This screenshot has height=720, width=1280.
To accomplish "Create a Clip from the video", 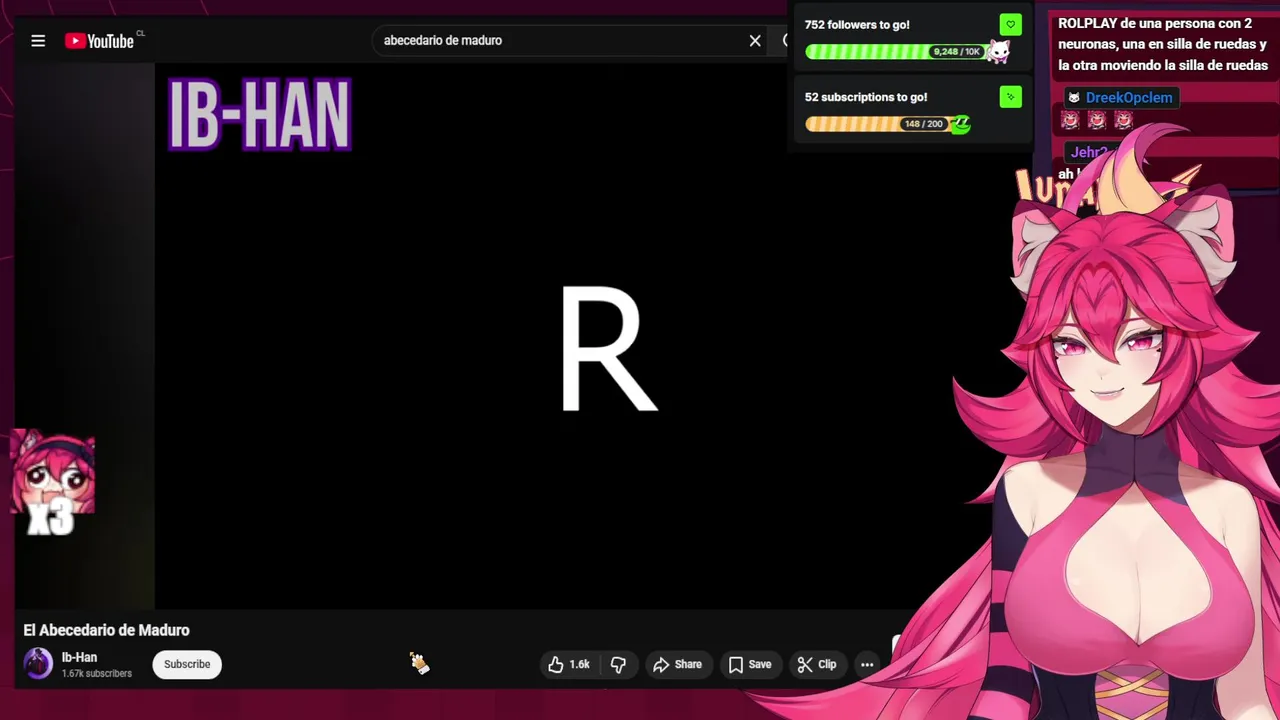I will 817,664.
